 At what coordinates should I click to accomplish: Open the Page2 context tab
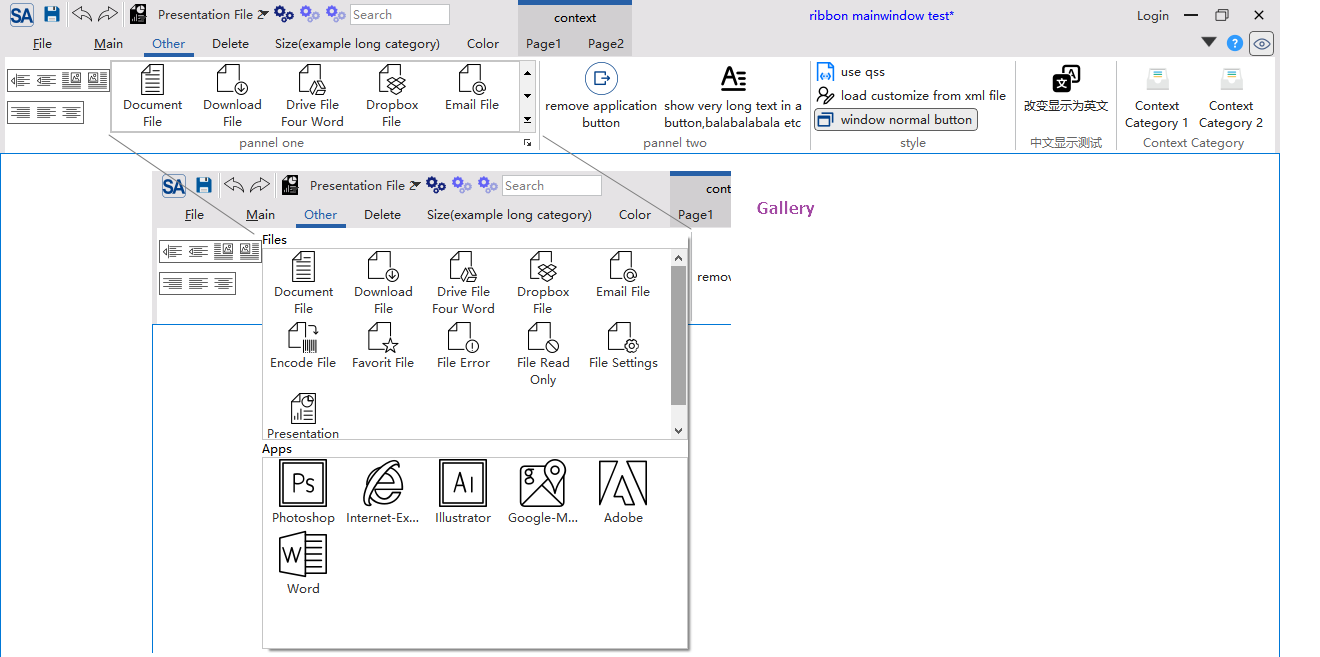[x=606, y=43]
